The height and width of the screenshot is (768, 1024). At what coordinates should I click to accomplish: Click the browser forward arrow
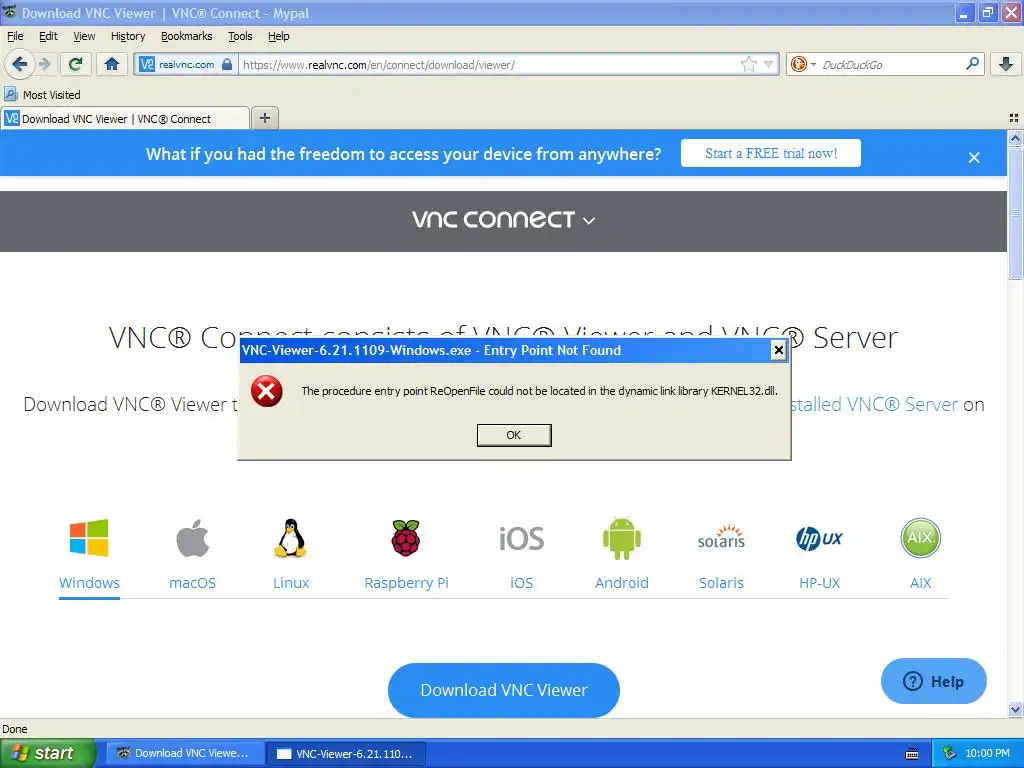pyautogui.click(x=44, y=64)
